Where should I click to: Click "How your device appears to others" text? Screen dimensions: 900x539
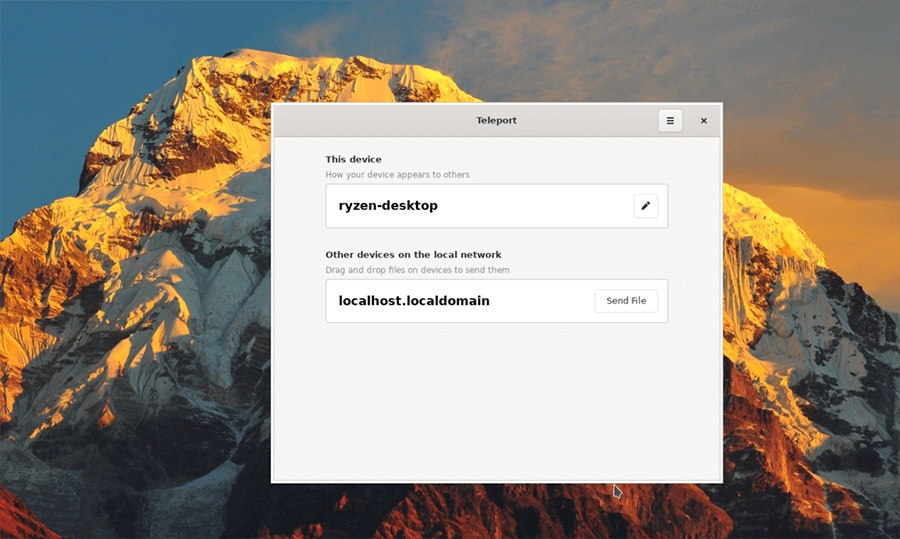(397, 175)
